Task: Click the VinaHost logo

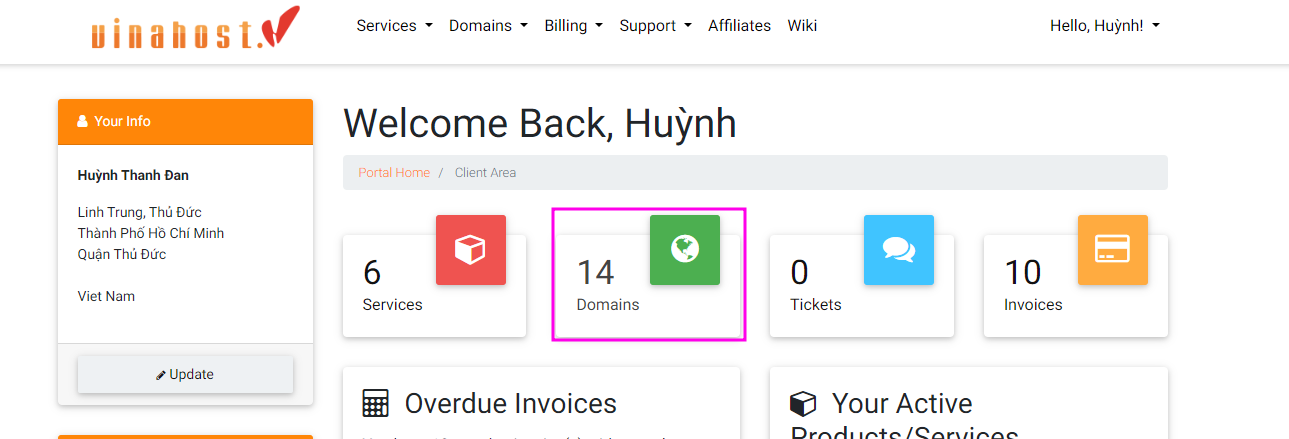Action: [194, 29]
